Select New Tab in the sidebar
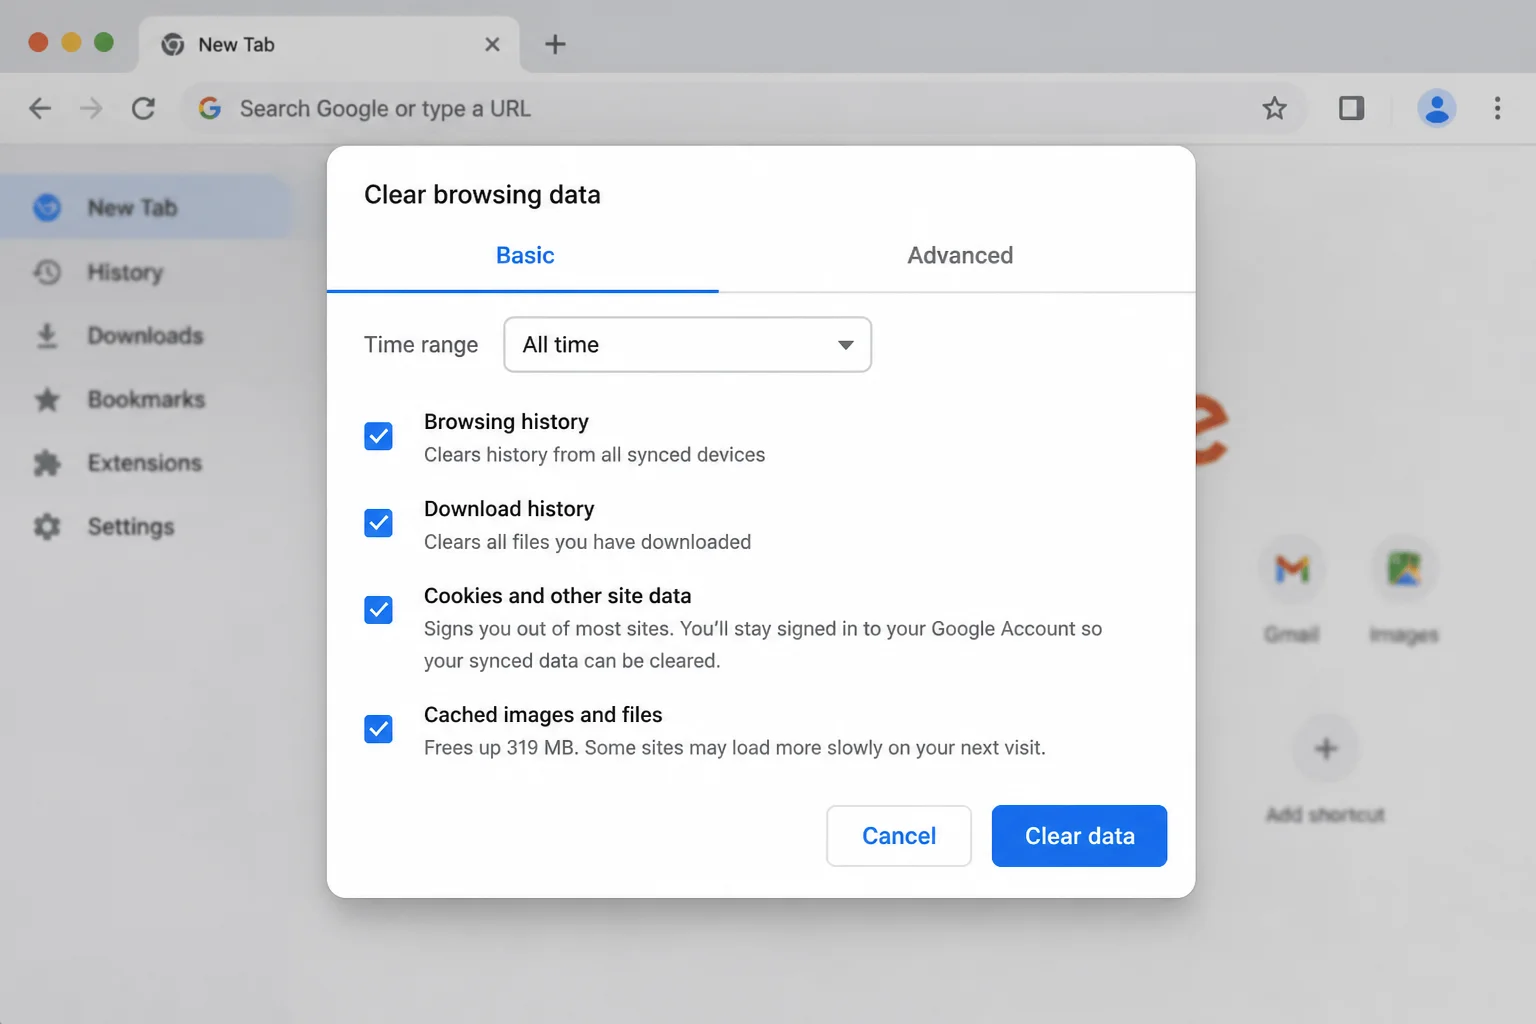The image size is (1536, 1024). coord(145,208)
